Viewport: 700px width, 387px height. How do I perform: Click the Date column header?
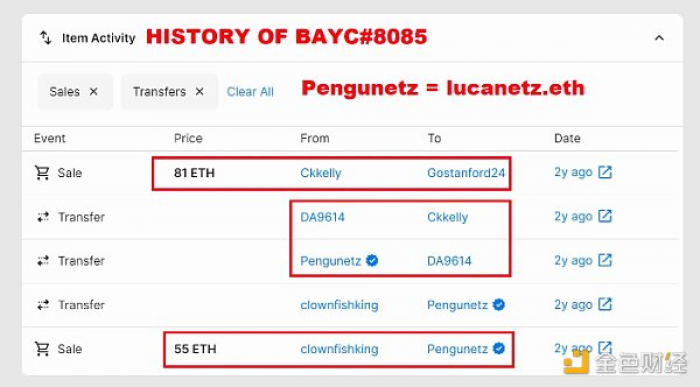(567, 138)
